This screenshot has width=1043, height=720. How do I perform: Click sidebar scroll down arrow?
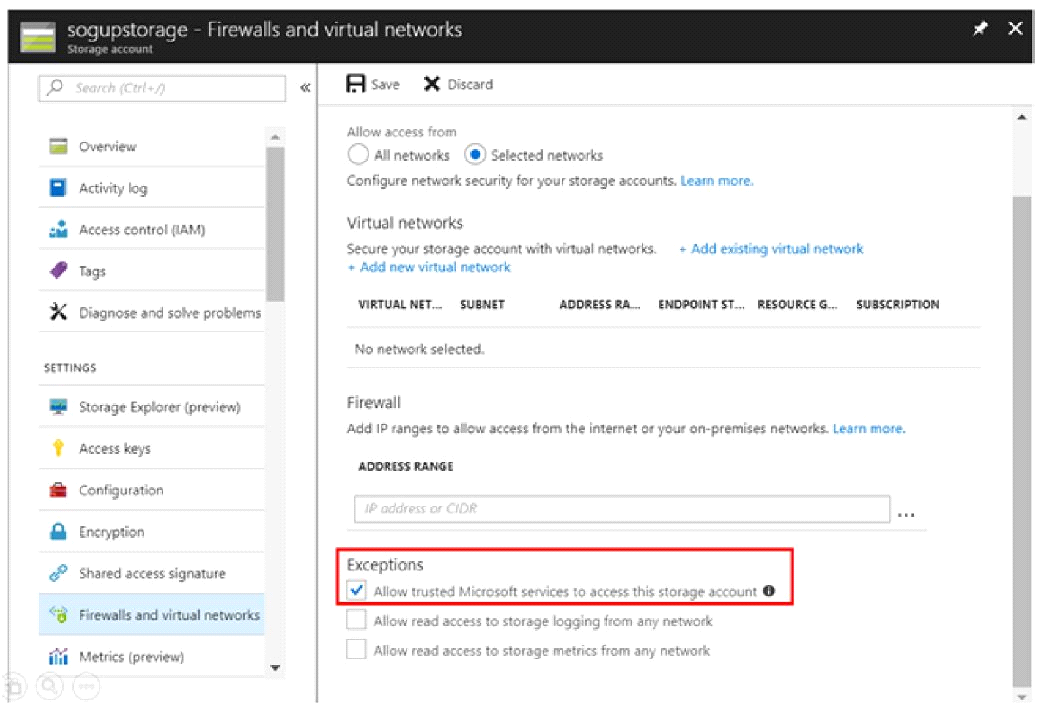point(275,667)
